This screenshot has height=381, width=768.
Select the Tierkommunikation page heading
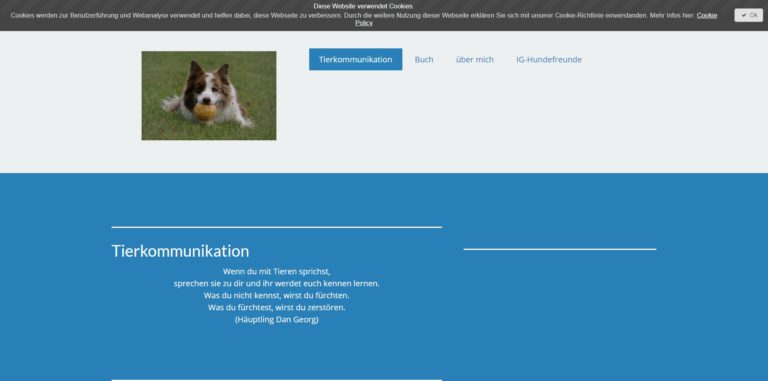click(180, 251)
